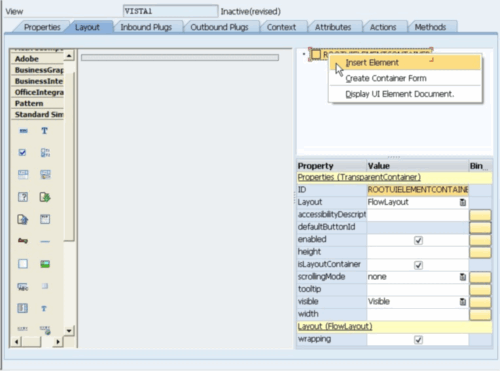Choose the DropDownByKey list icon
Image resolution: width=500 pixels, height=371 pixels.
[45, 174]
